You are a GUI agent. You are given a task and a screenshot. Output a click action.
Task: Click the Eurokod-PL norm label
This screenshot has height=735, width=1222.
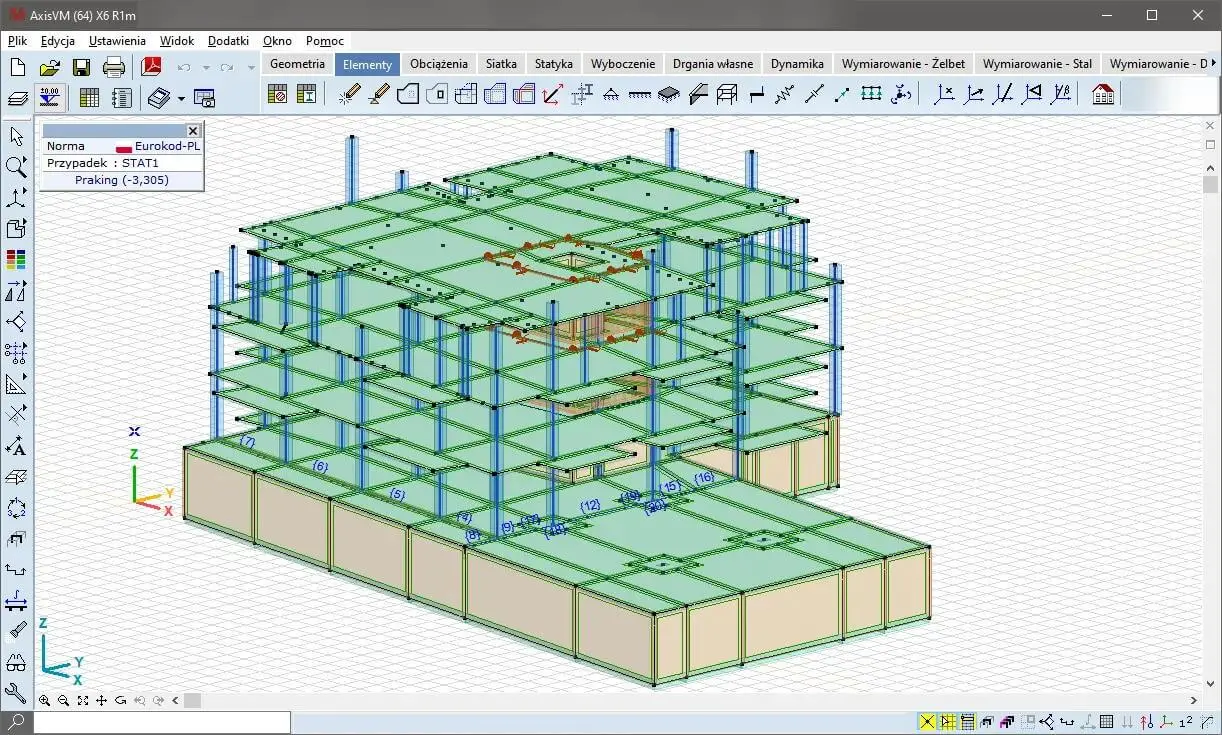point(166,146)
